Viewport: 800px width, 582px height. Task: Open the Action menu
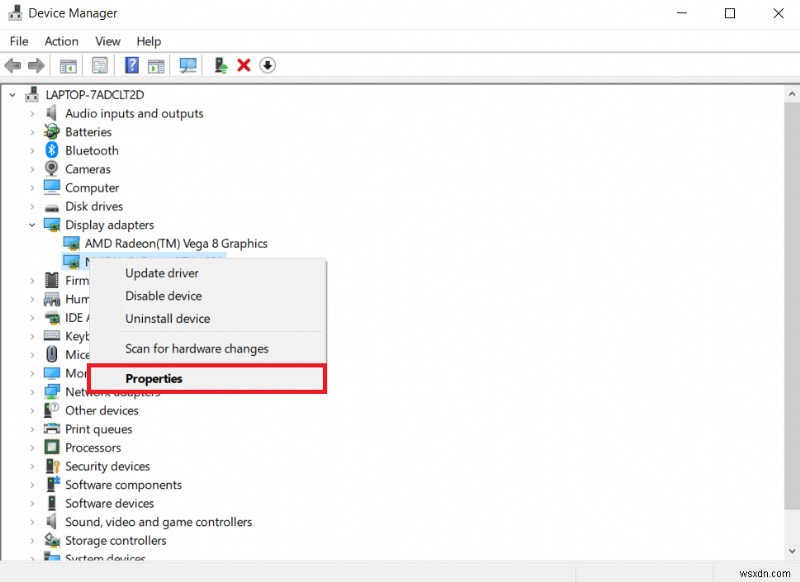61,41
